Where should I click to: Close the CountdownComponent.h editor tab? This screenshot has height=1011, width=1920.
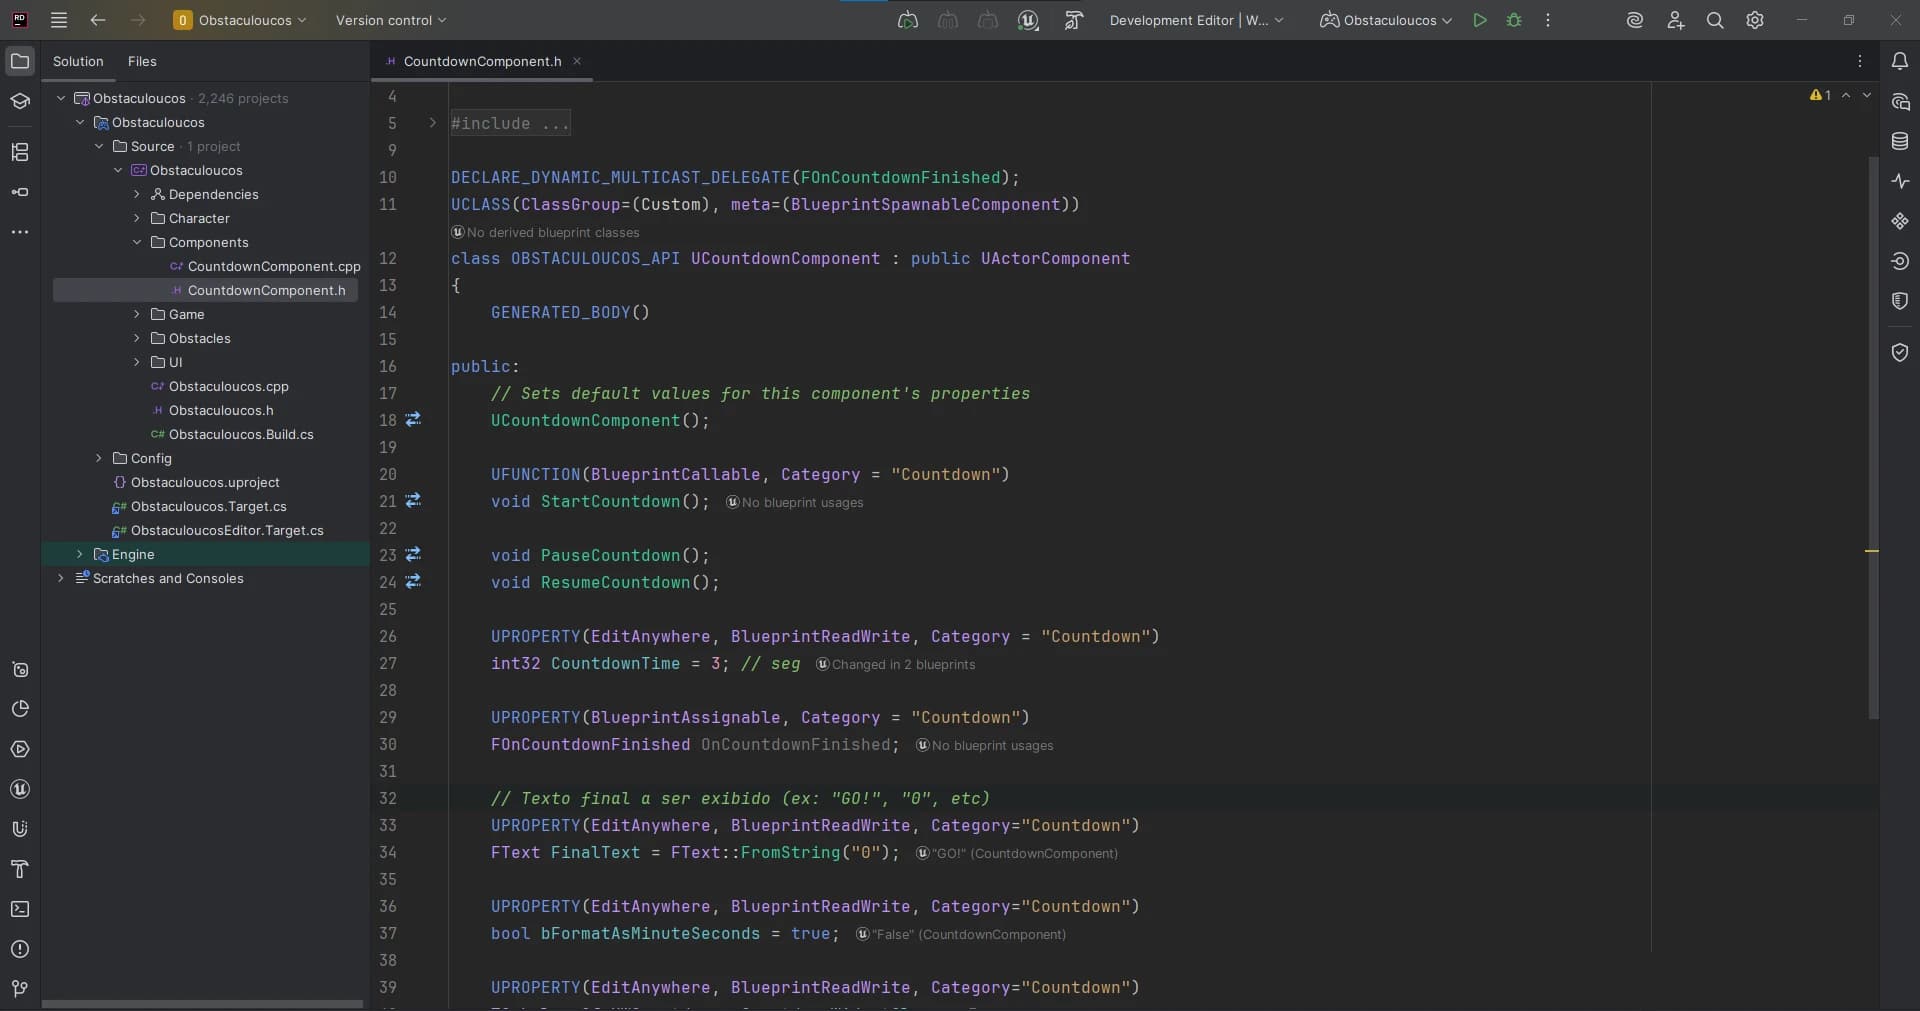(x=577, y=61)
